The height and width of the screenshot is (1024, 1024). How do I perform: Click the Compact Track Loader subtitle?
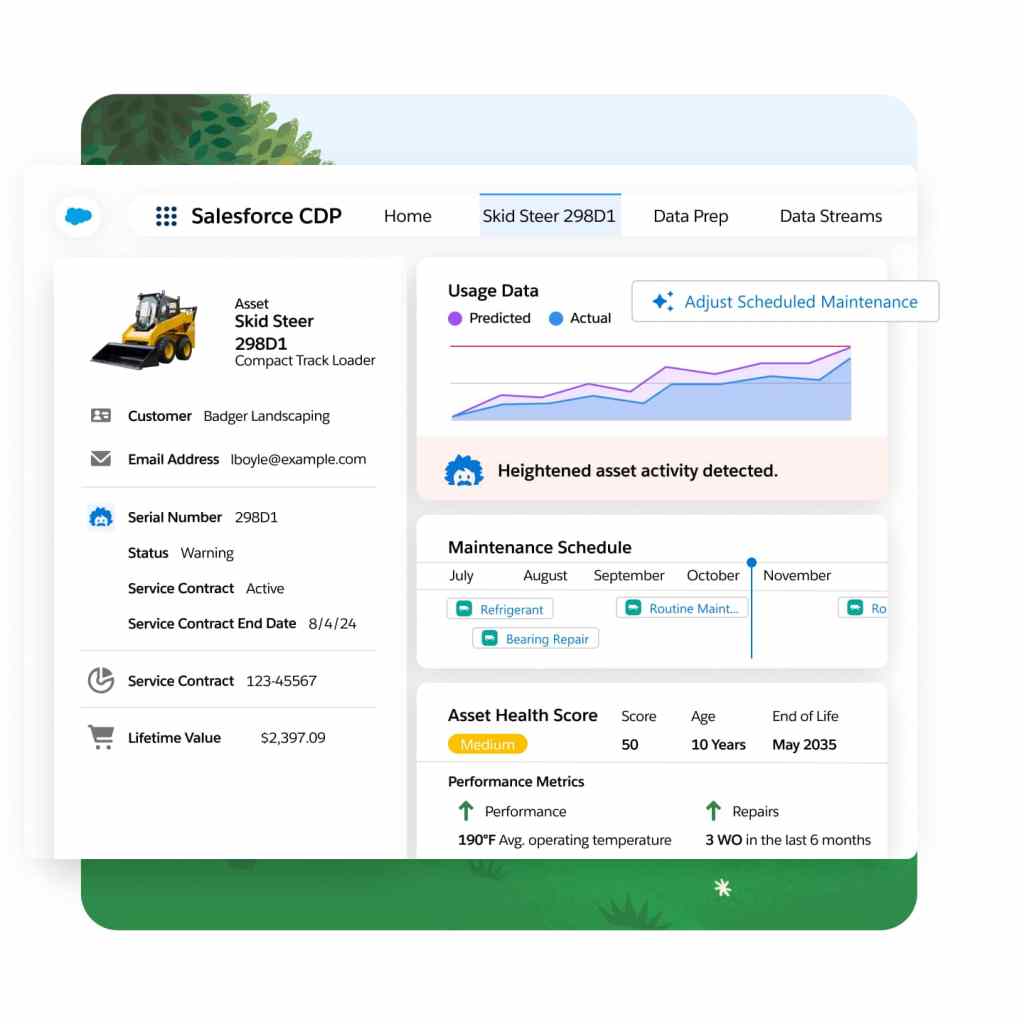click(x=305, y=360)
